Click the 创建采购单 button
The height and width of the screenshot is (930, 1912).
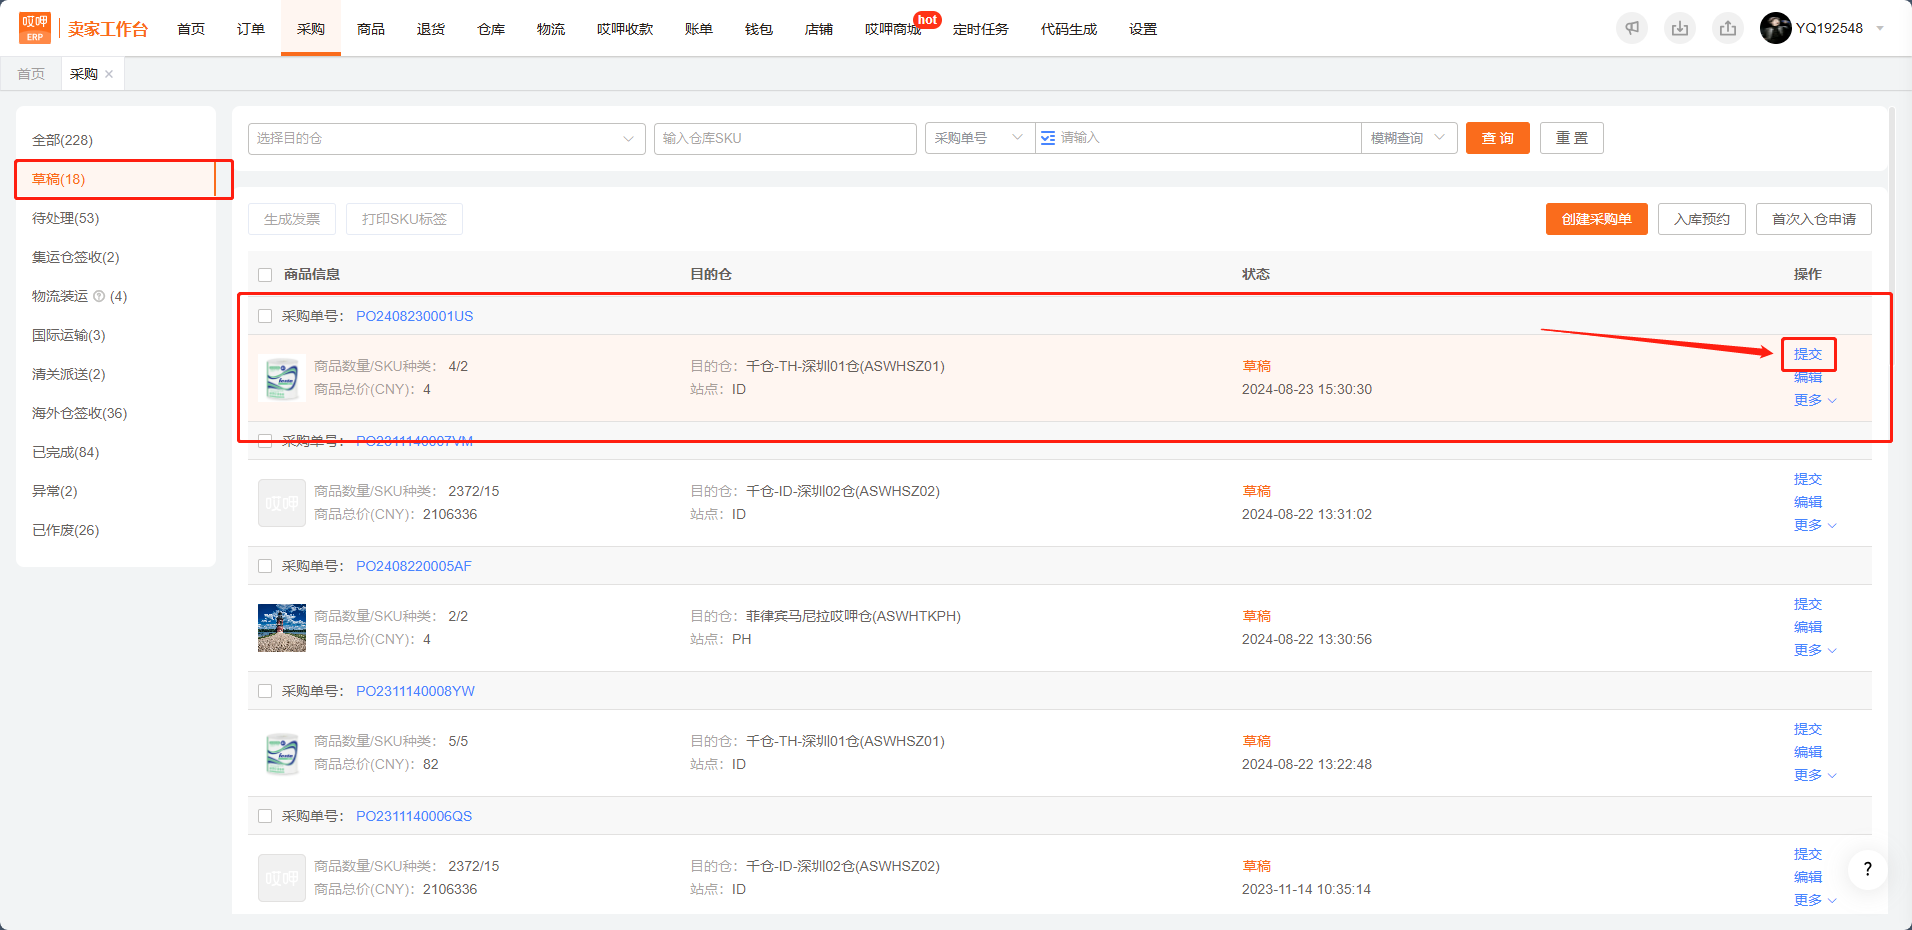1597,219
